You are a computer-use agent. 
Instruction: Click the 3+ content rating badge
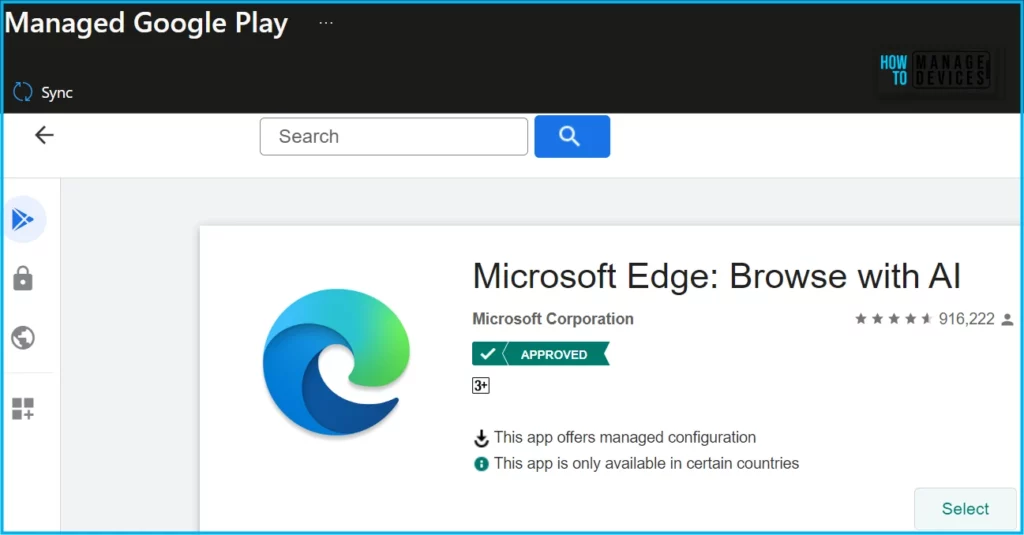click(481, 385)
